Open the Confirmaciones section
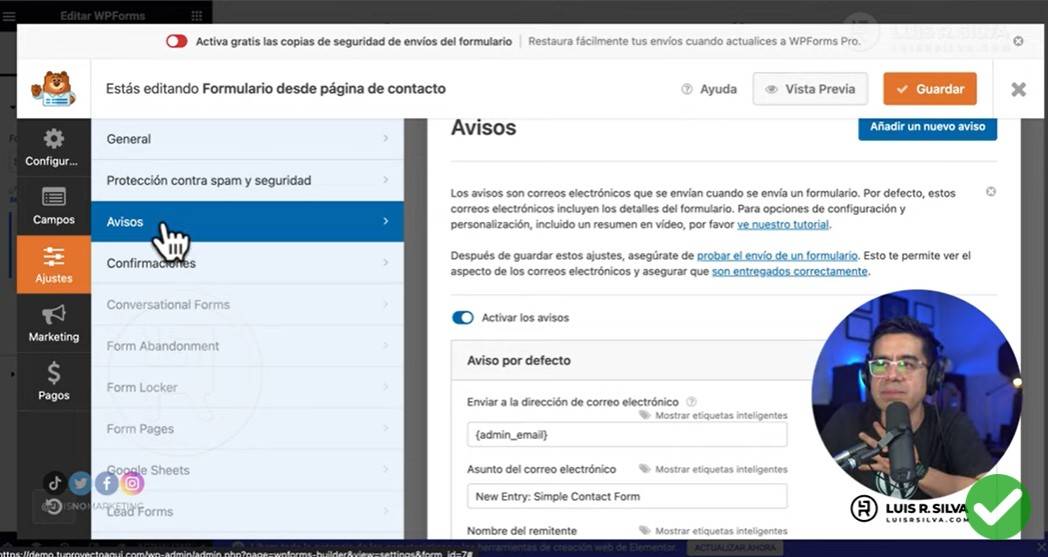 (x=247, y=263)
